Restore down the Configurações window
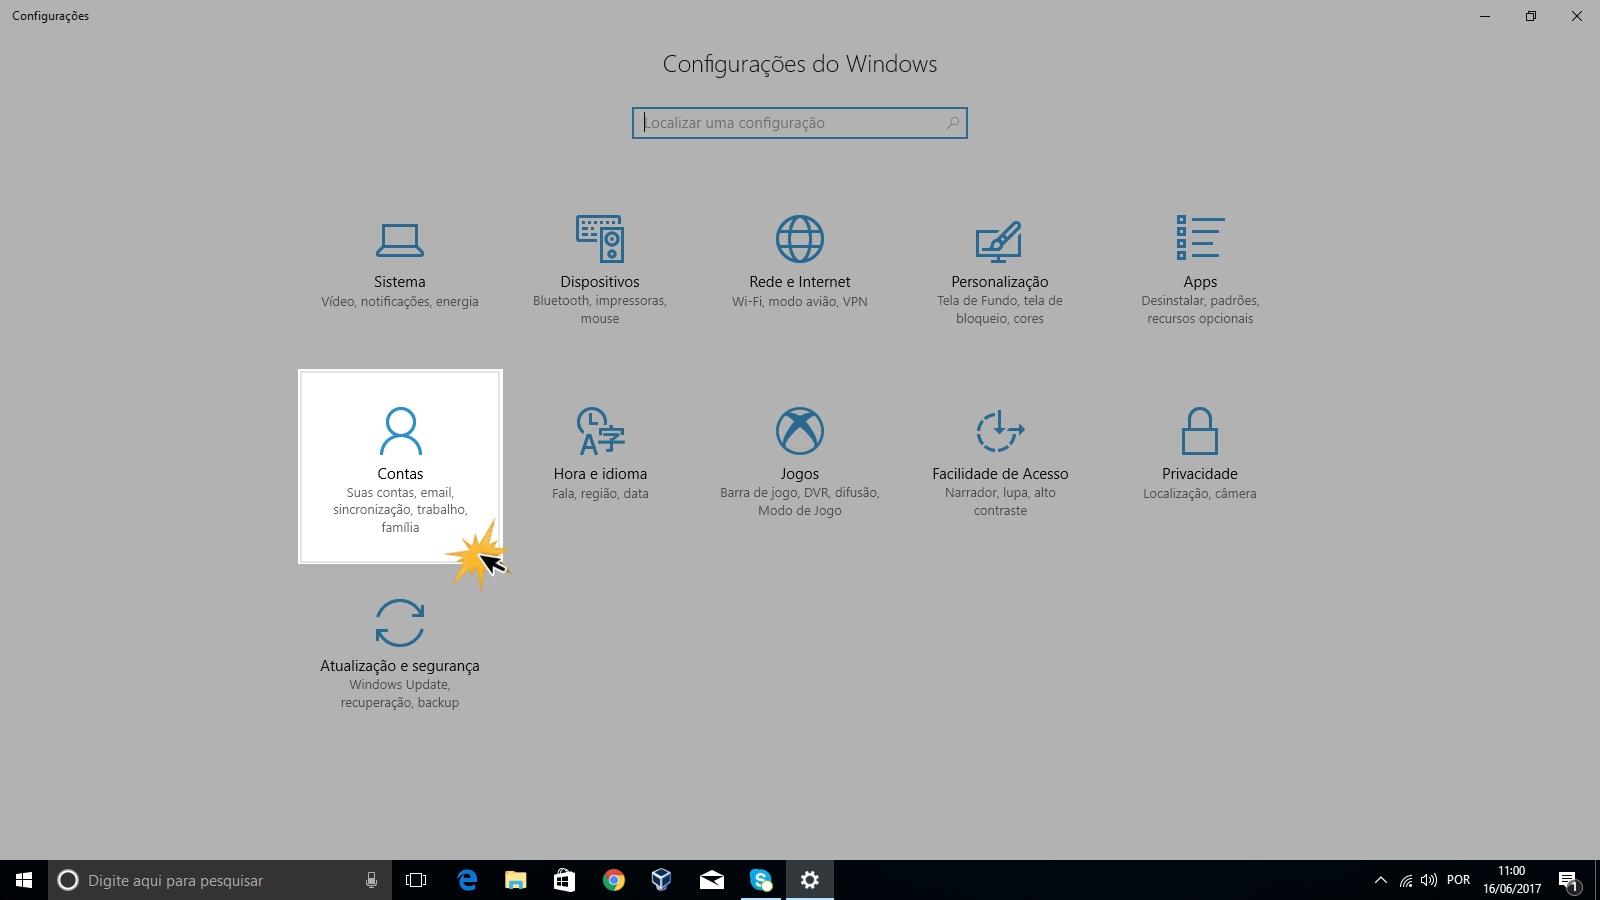 pos(1530,16)
